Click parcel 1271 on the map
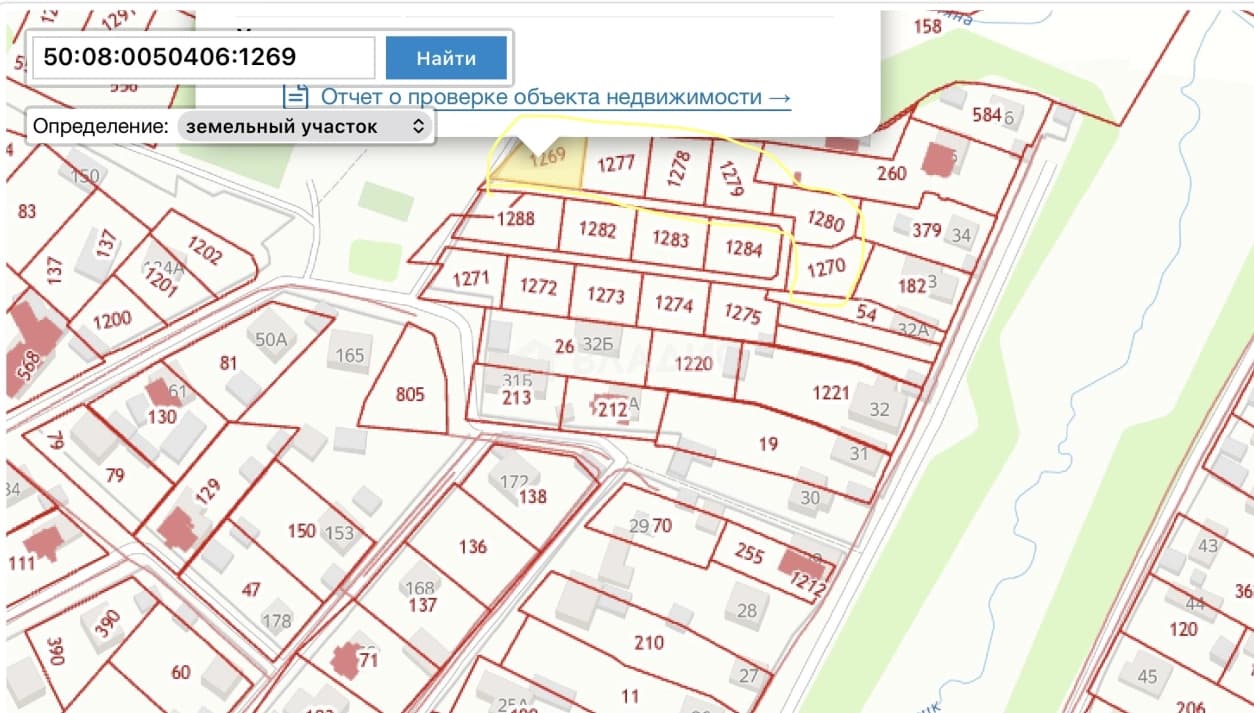The image size is (1254, 713). (x=471, y=277)
